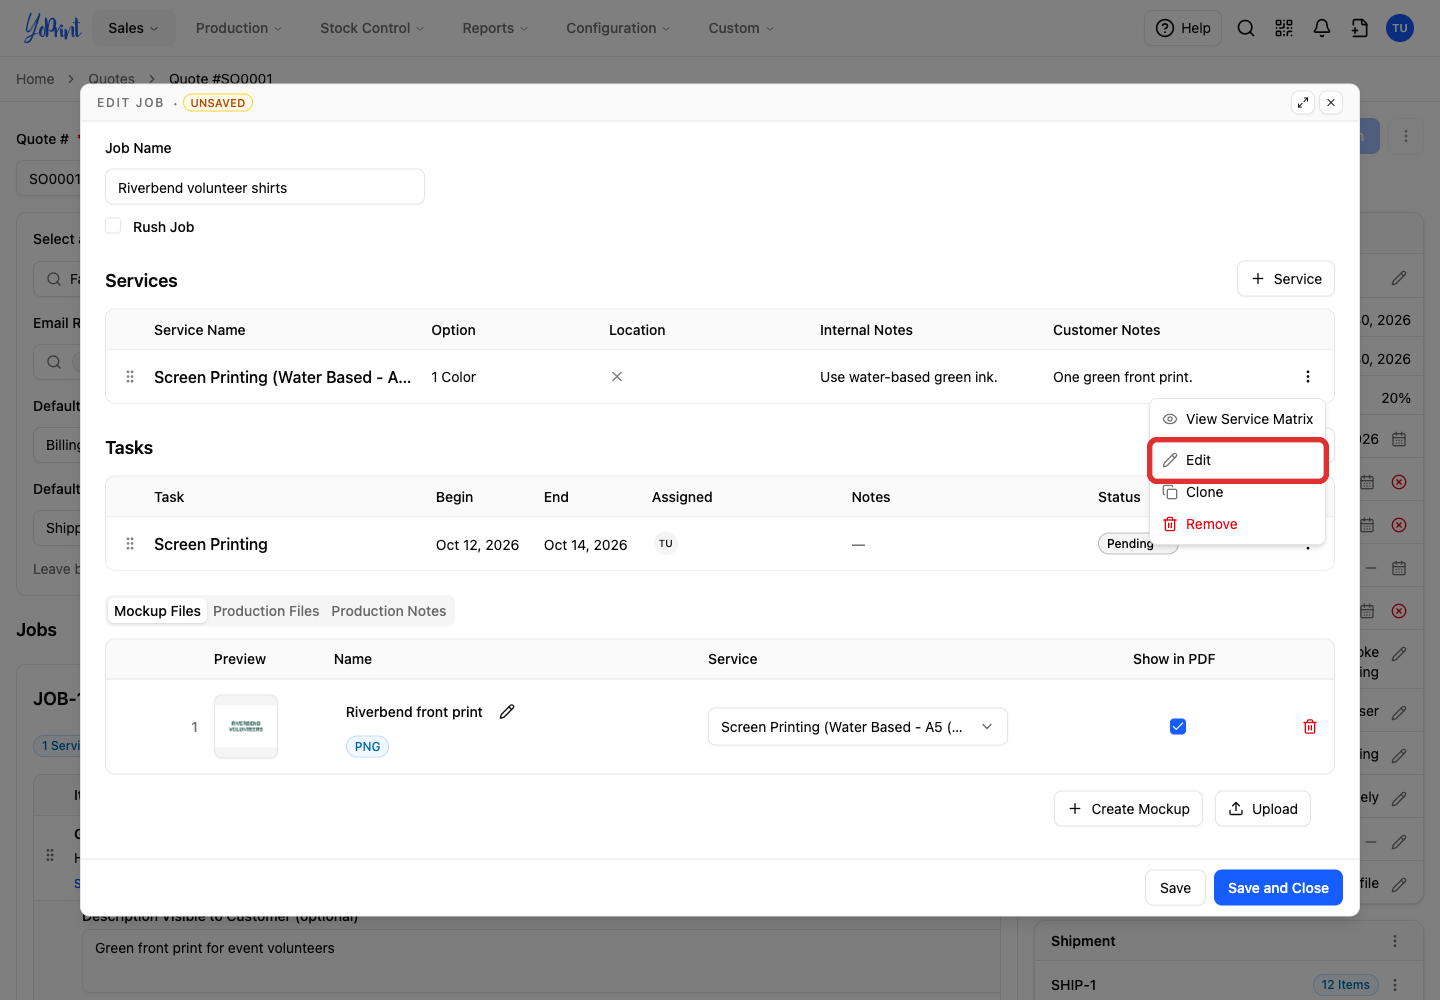The height and width of the screenshot is (1000, 1440).
Task: Click the add Service button
Action: 1286,279
